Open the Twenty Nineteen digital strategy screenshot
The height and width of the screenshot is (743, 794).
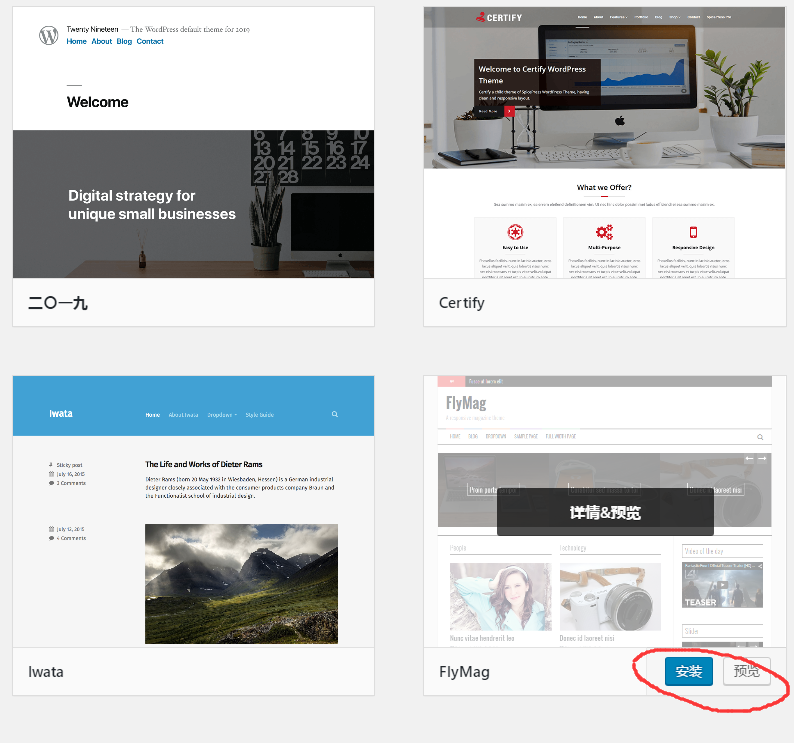point(193,205)
